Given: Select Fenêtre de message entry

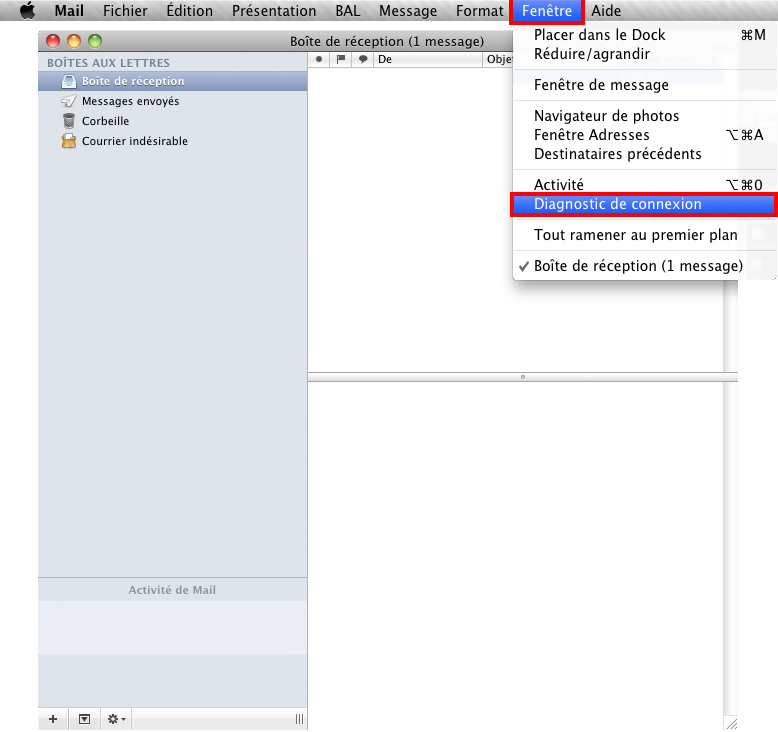Looking at the screenshot, I should (644, 85).
